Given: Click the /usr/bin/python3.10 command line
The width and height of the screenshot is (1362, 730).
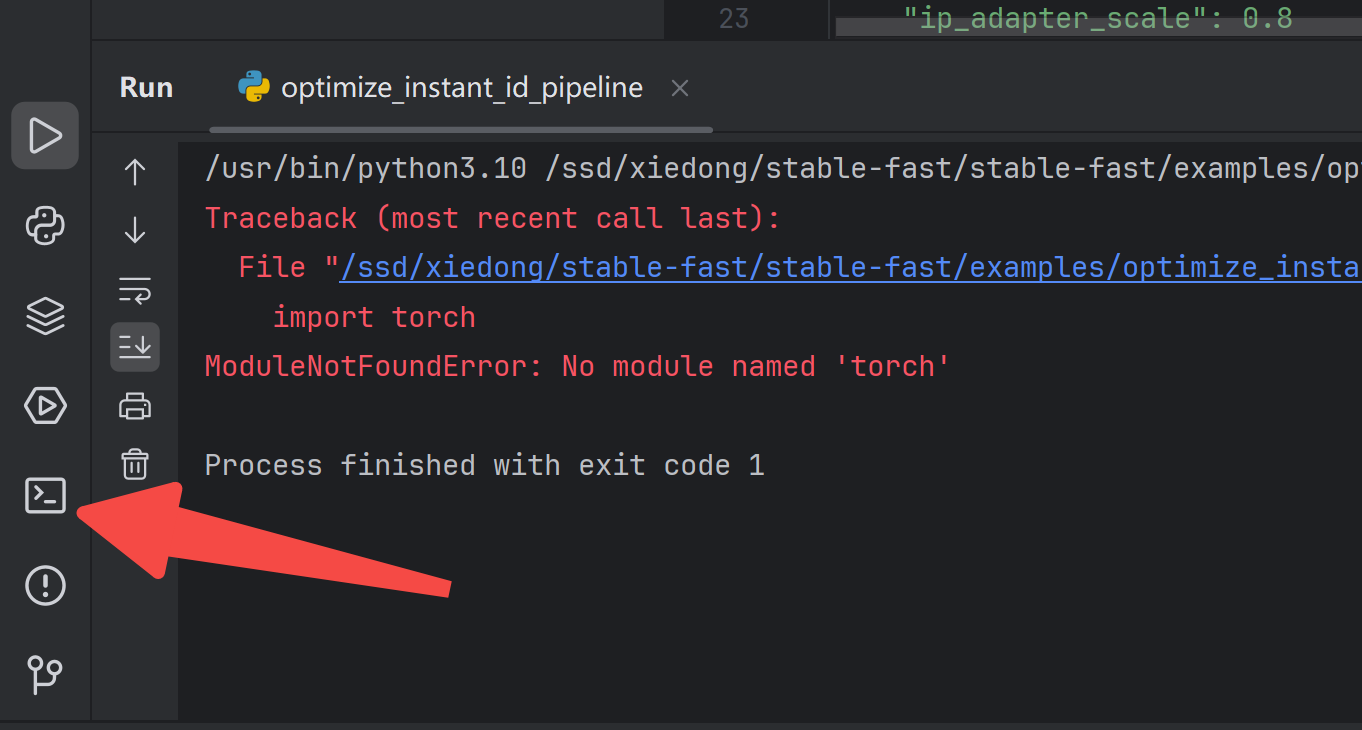Looking at the screenshot, I should pos(783,168).
